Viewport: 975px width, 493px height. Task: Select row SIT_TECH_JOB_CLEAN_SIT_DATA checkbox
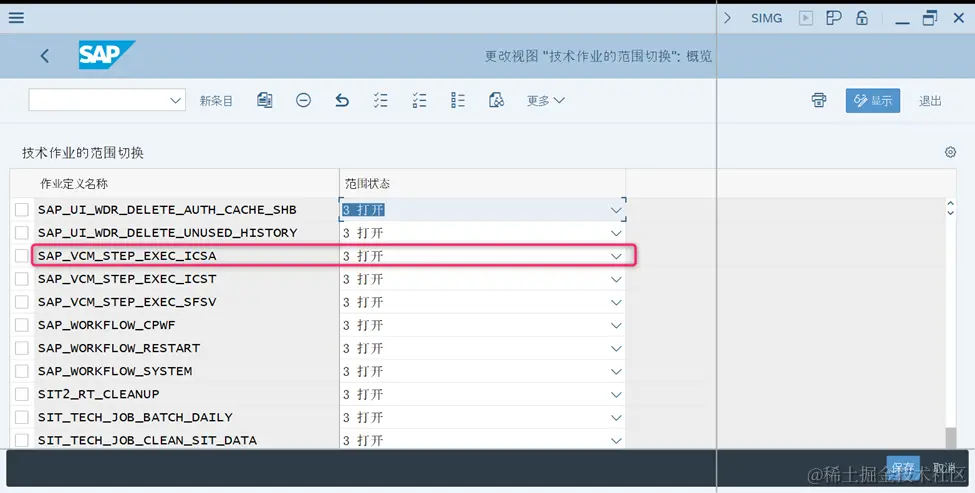coord(22,440)
